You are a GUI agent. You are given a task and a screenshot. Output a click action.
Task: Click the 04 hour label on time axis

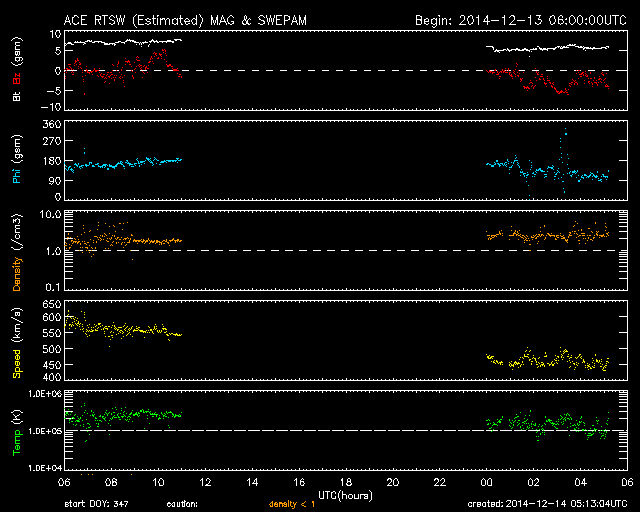[580, 482]
